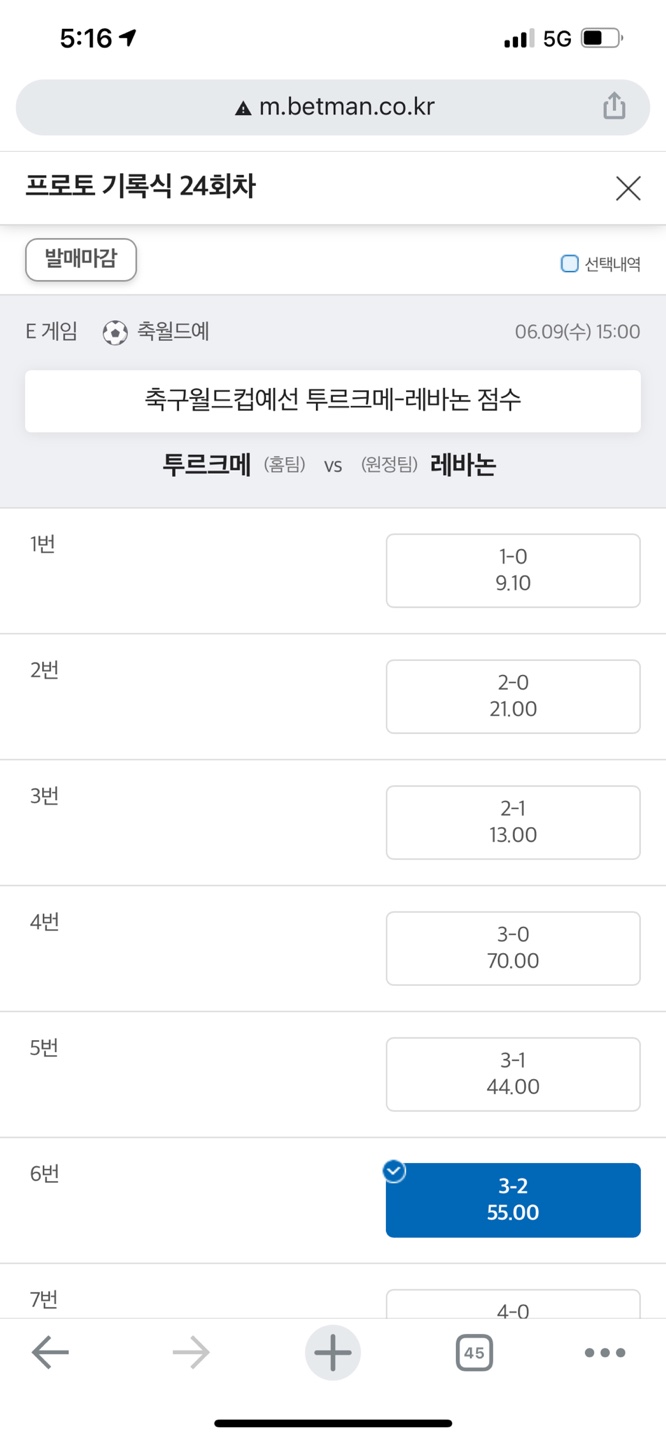Select the 1-0 score at 9.10
Viewport: 666px width, 1440px height.
coord(513,570)
